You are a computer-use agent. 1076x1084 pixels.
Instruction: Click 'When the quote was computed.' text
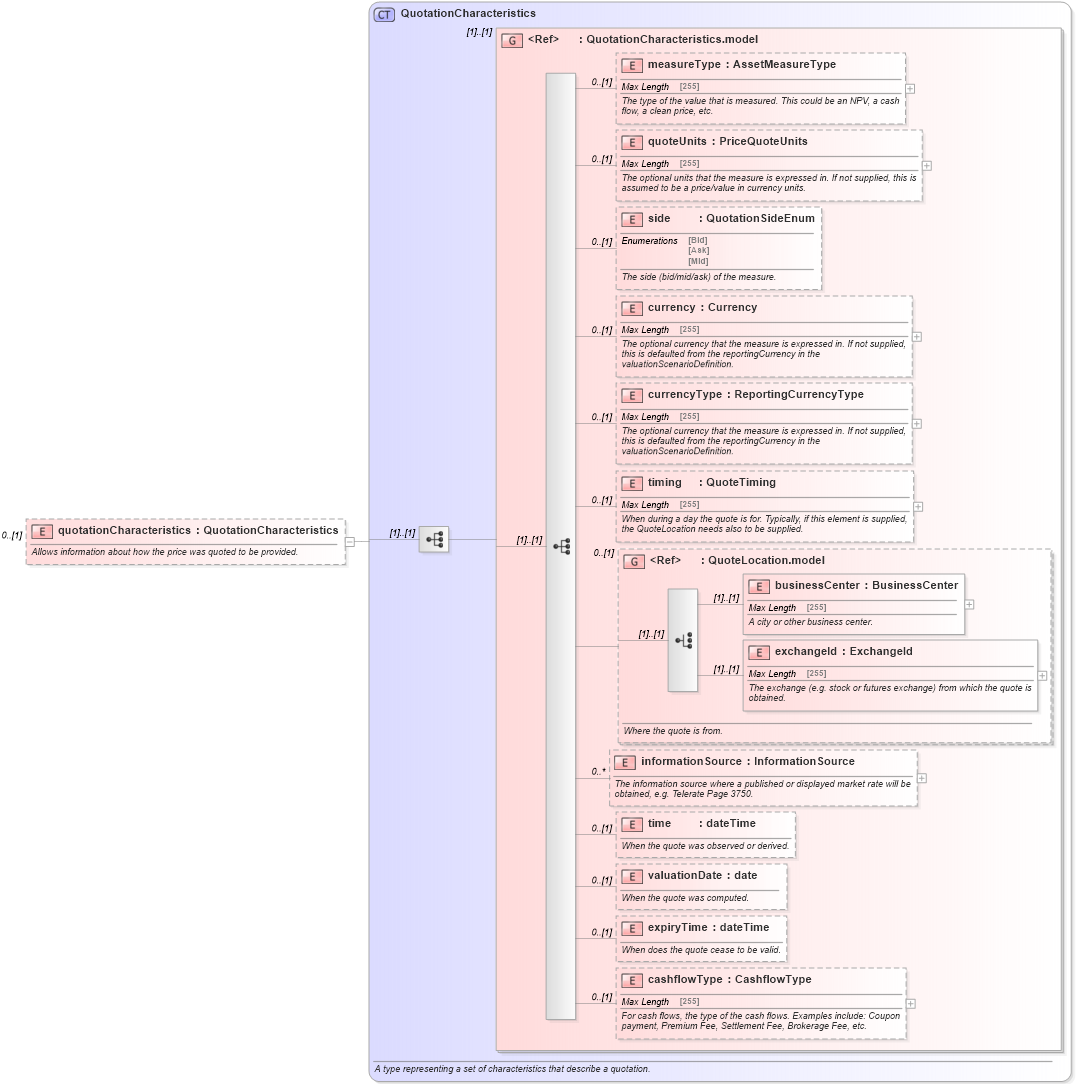(x=685, y=898)
